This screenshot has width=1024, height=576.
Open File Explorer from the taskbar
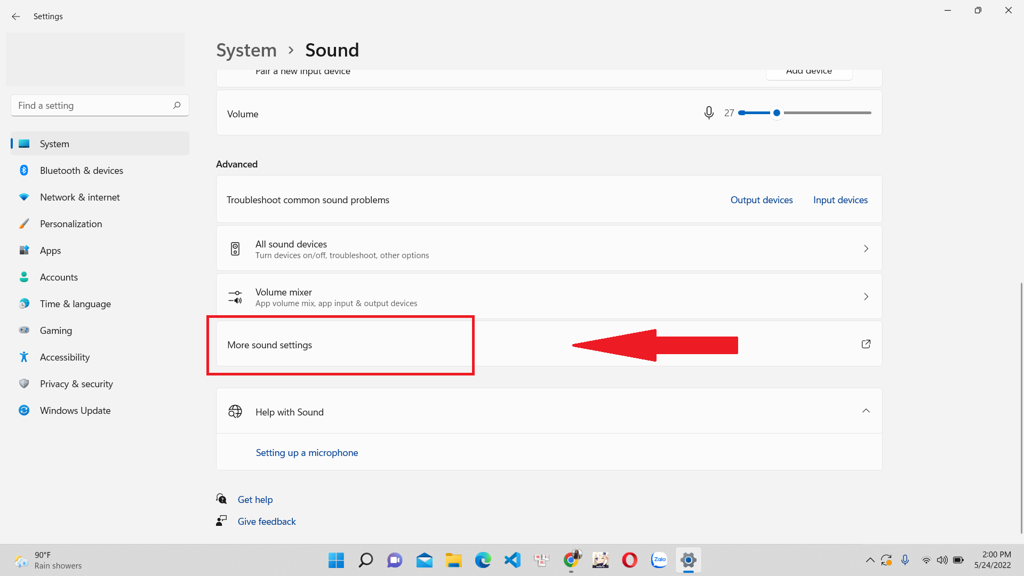pyautogui.click(x=454, y=560)
